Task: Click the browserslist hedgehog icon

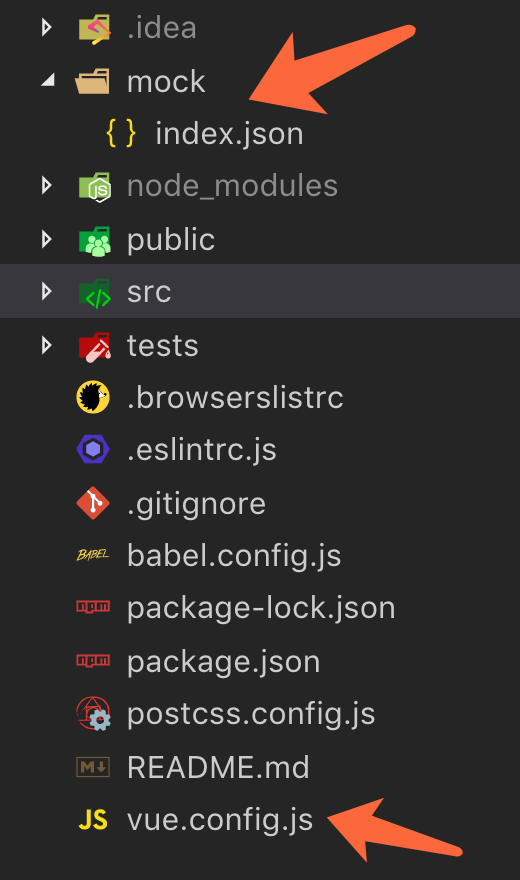Action: point(93,397)
